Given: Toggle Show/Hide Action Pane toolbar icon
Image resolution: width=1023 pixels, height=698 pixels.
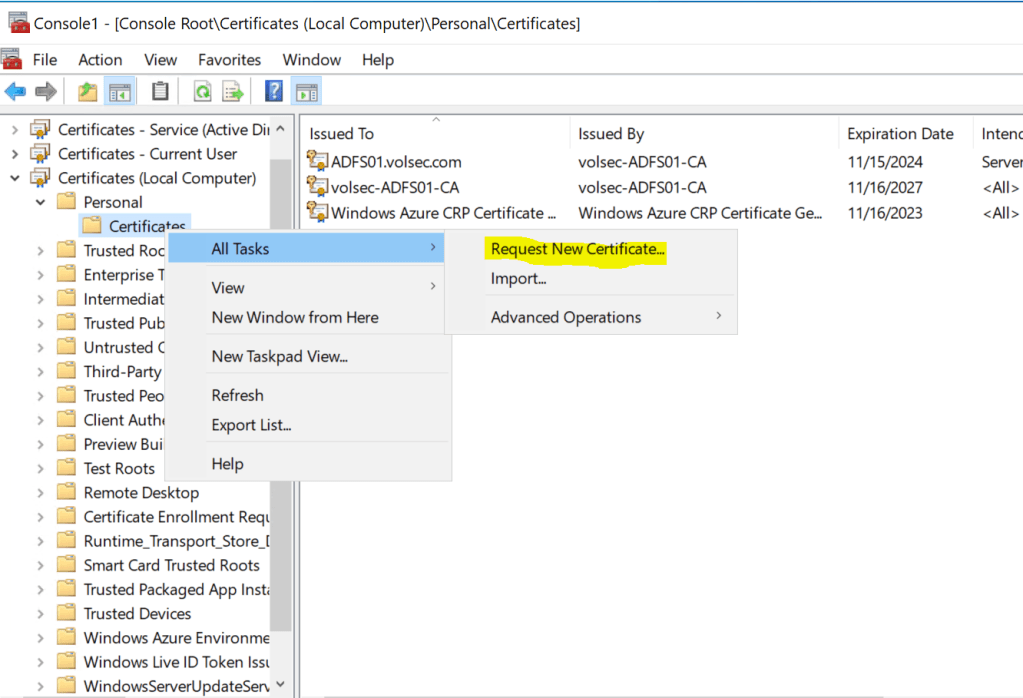Looking at the screenshot, I should coord(306,92).
